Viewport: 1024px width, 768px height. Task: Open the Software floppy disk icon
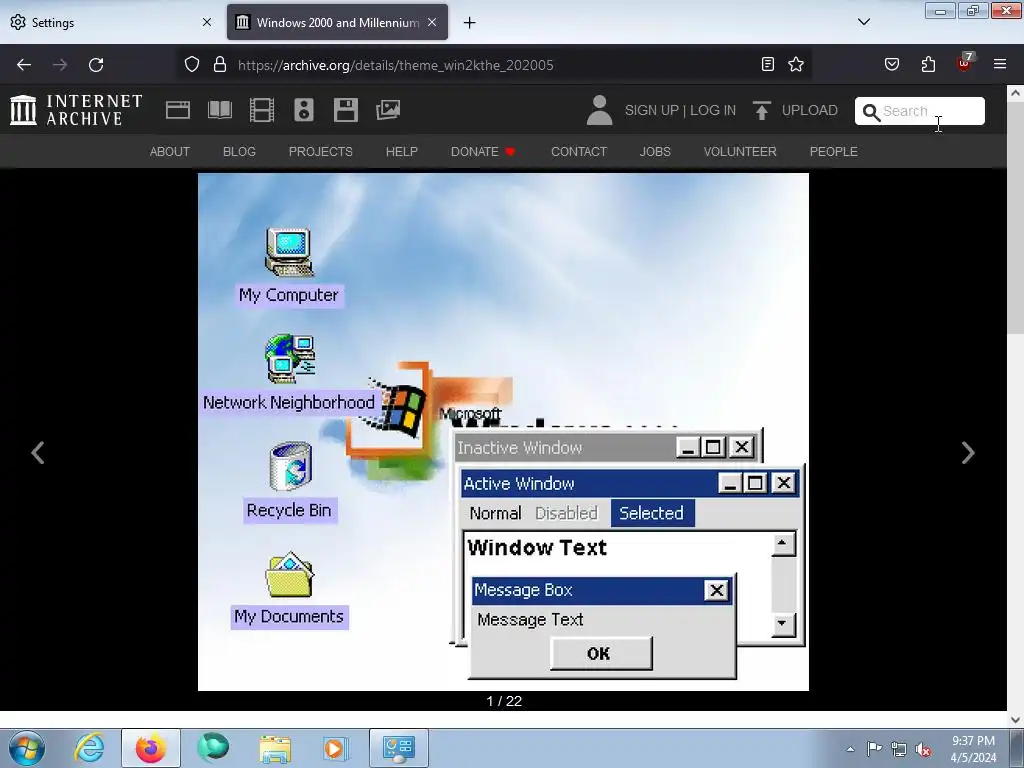click(x=345, y=110)
